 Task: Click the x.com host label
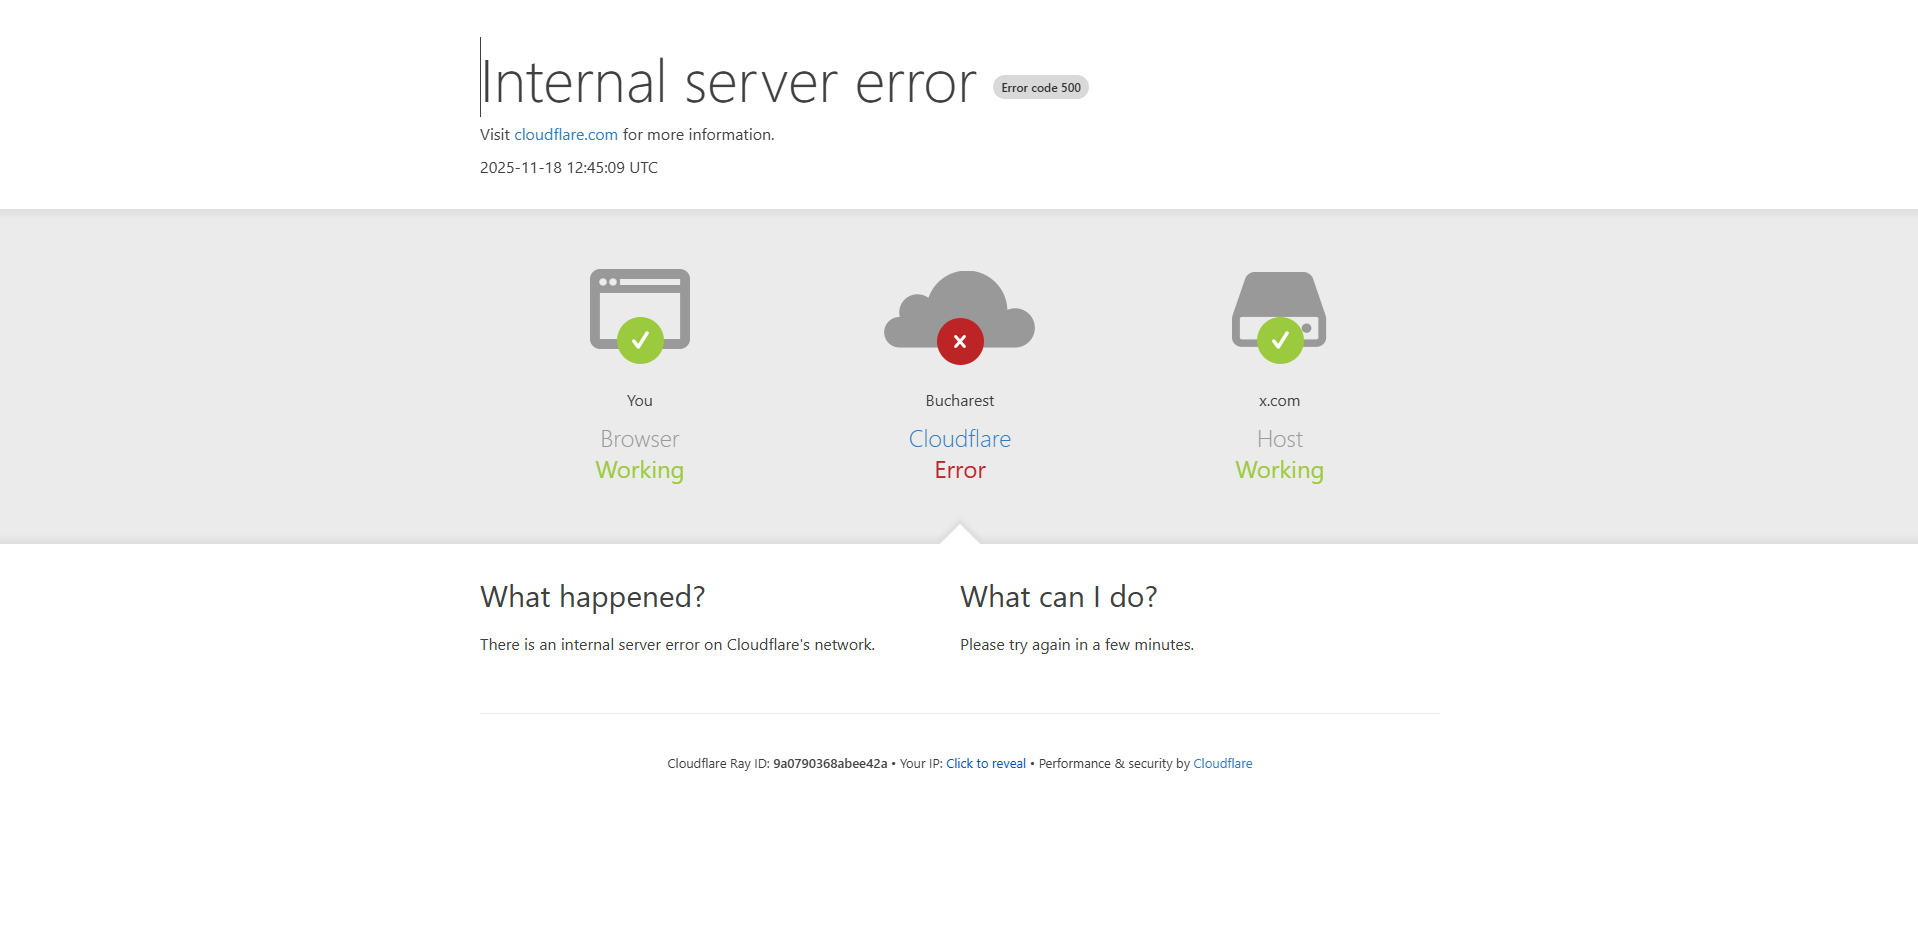pos(1279,401)
